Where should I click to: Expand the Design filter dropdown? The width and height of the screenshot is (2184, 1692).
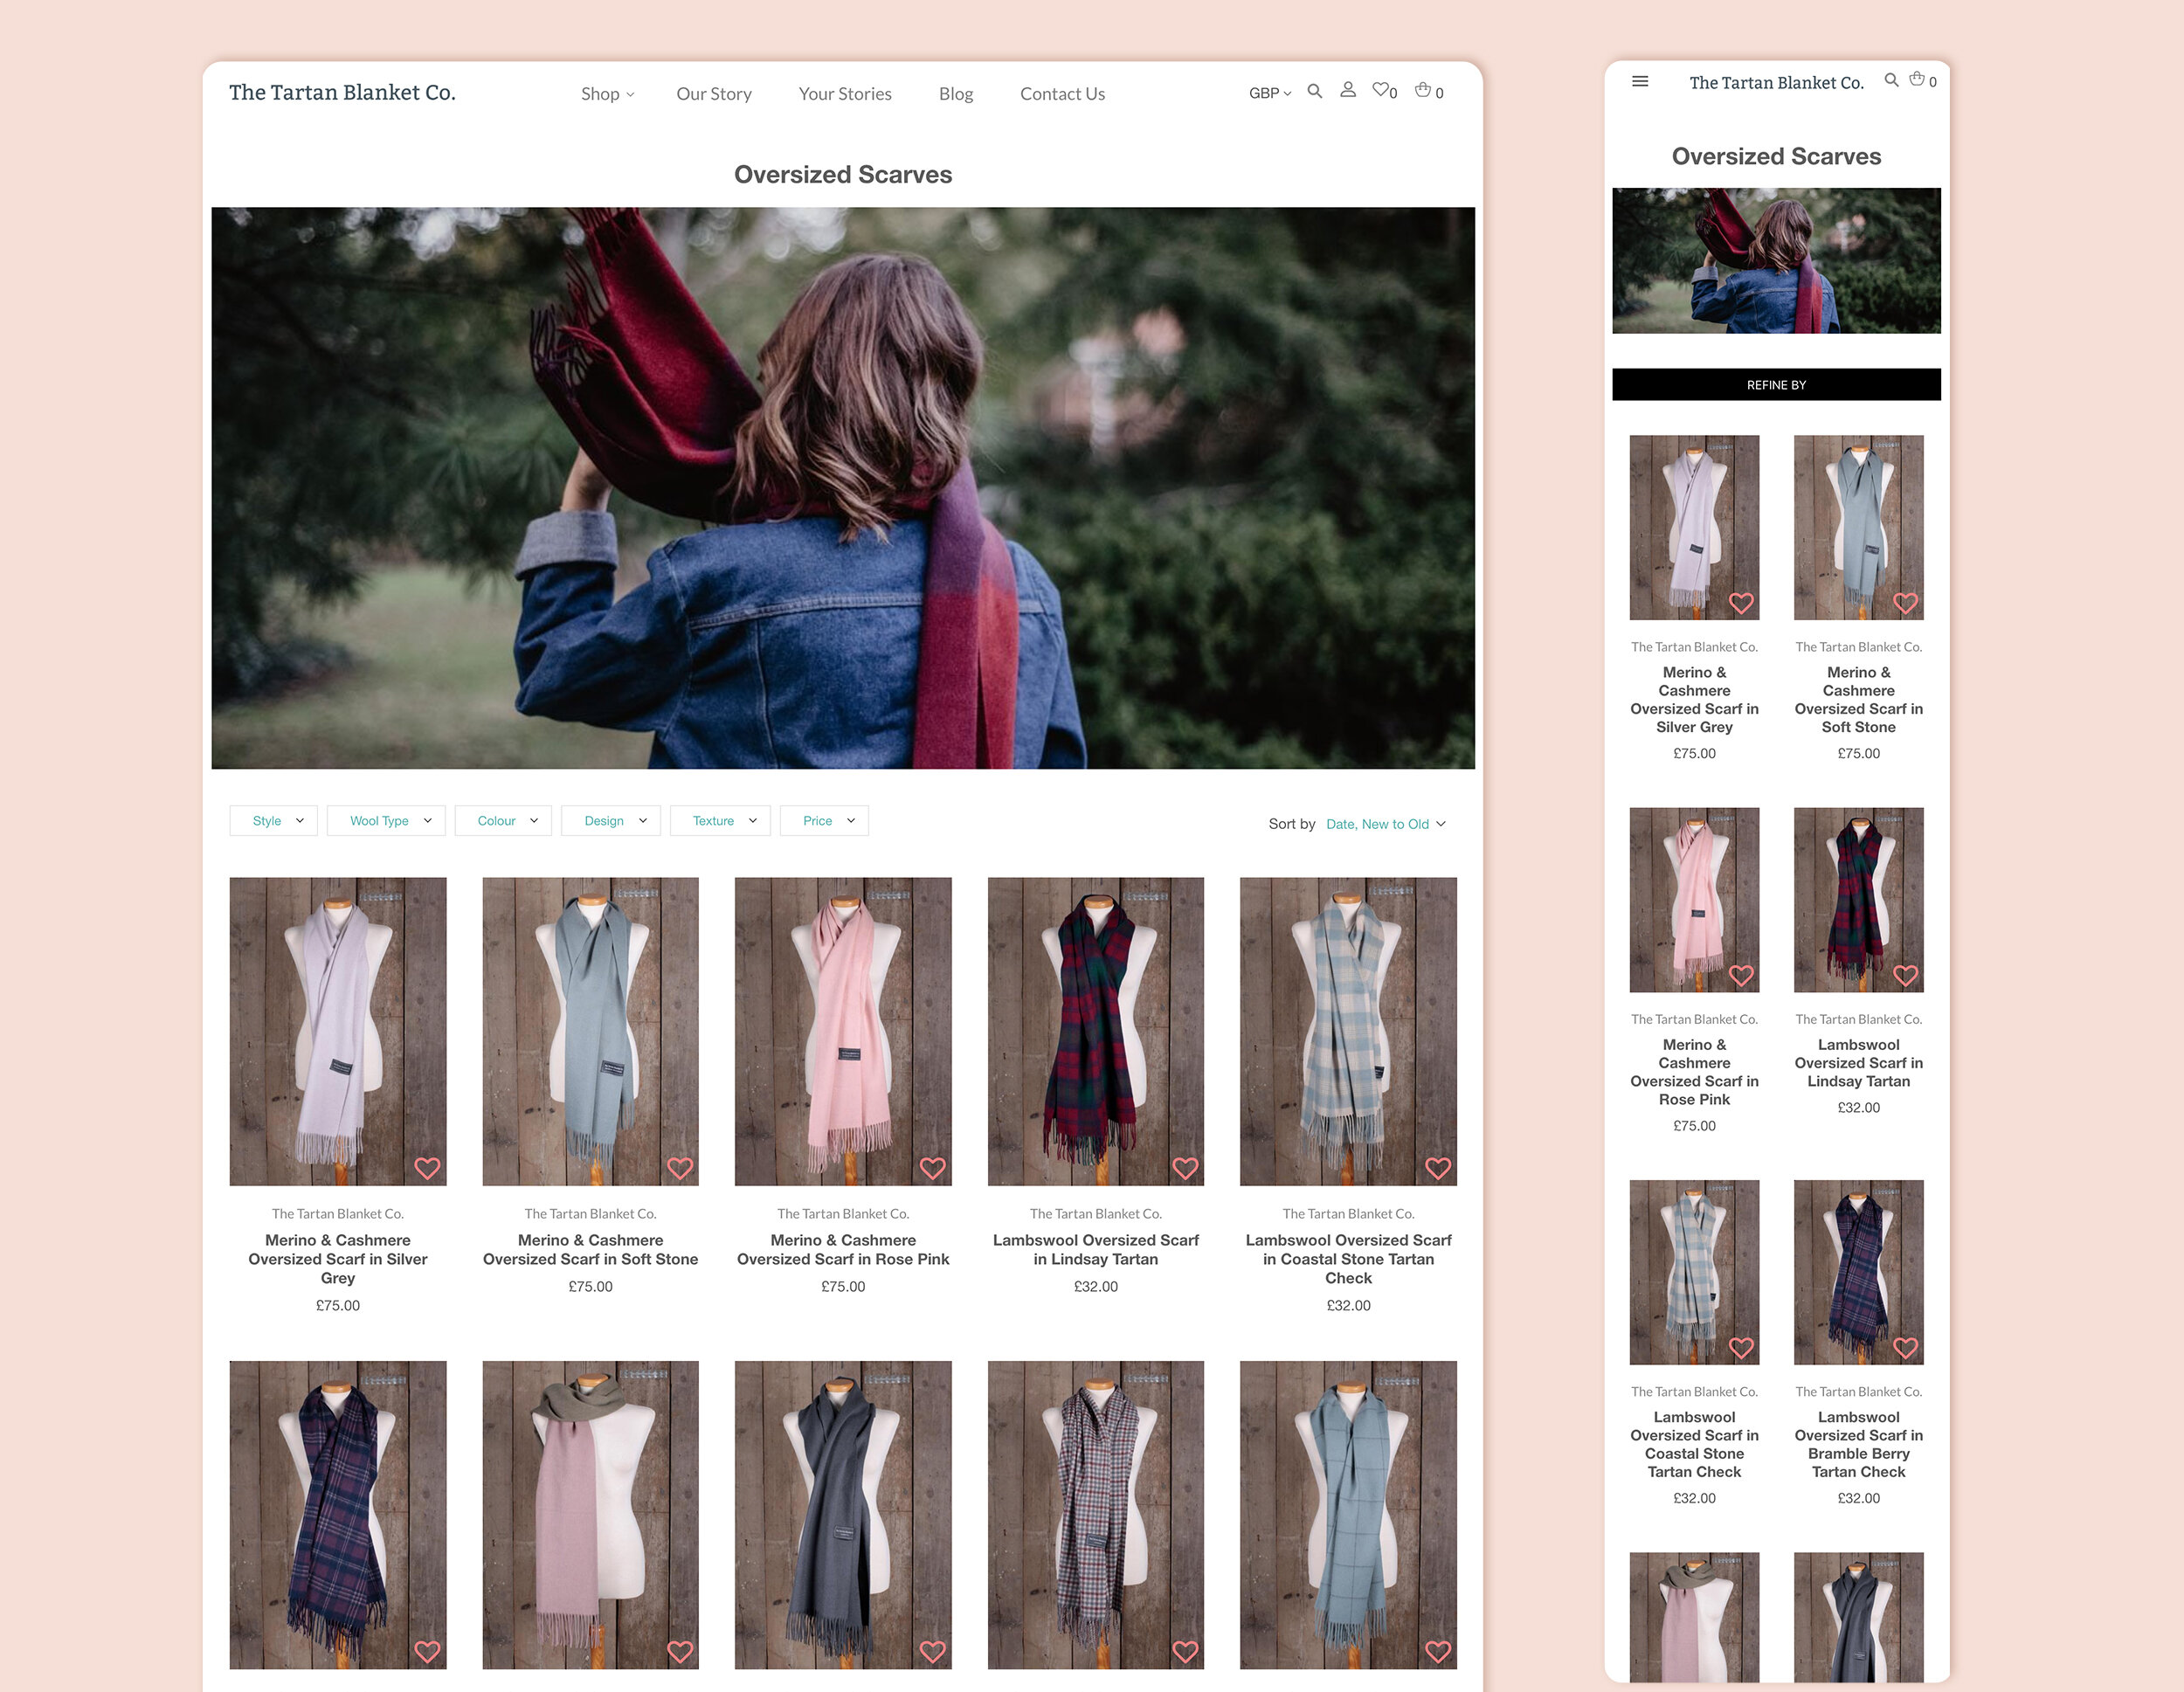610,821
